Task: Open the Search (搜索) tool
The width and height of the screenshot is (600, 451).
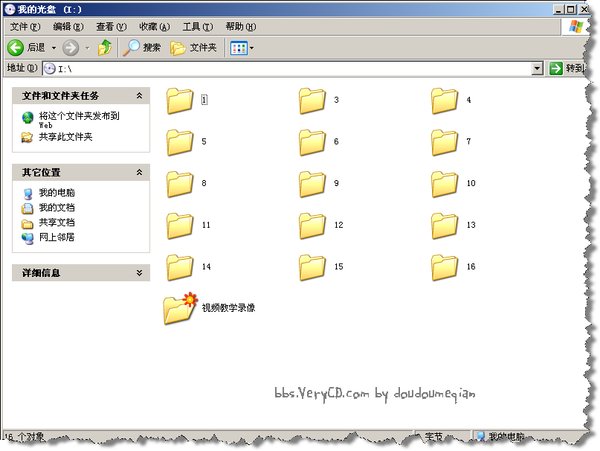Action: click(x=142, y=47)
